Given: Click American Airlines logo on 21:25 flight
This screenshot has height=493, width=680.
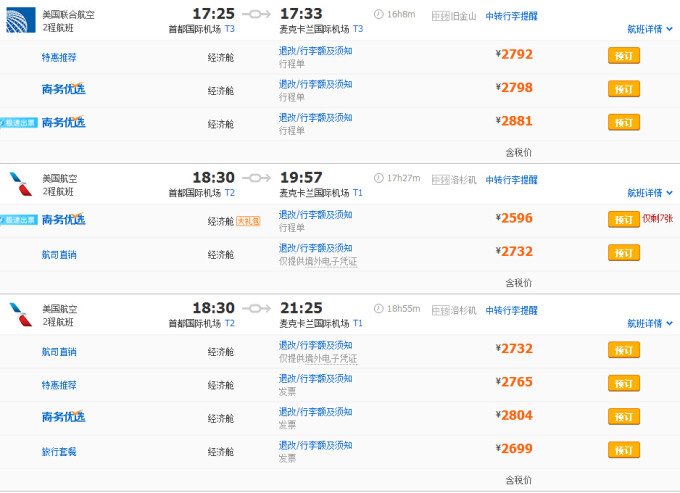Looking at the screenshot, I should coord(21,315).
